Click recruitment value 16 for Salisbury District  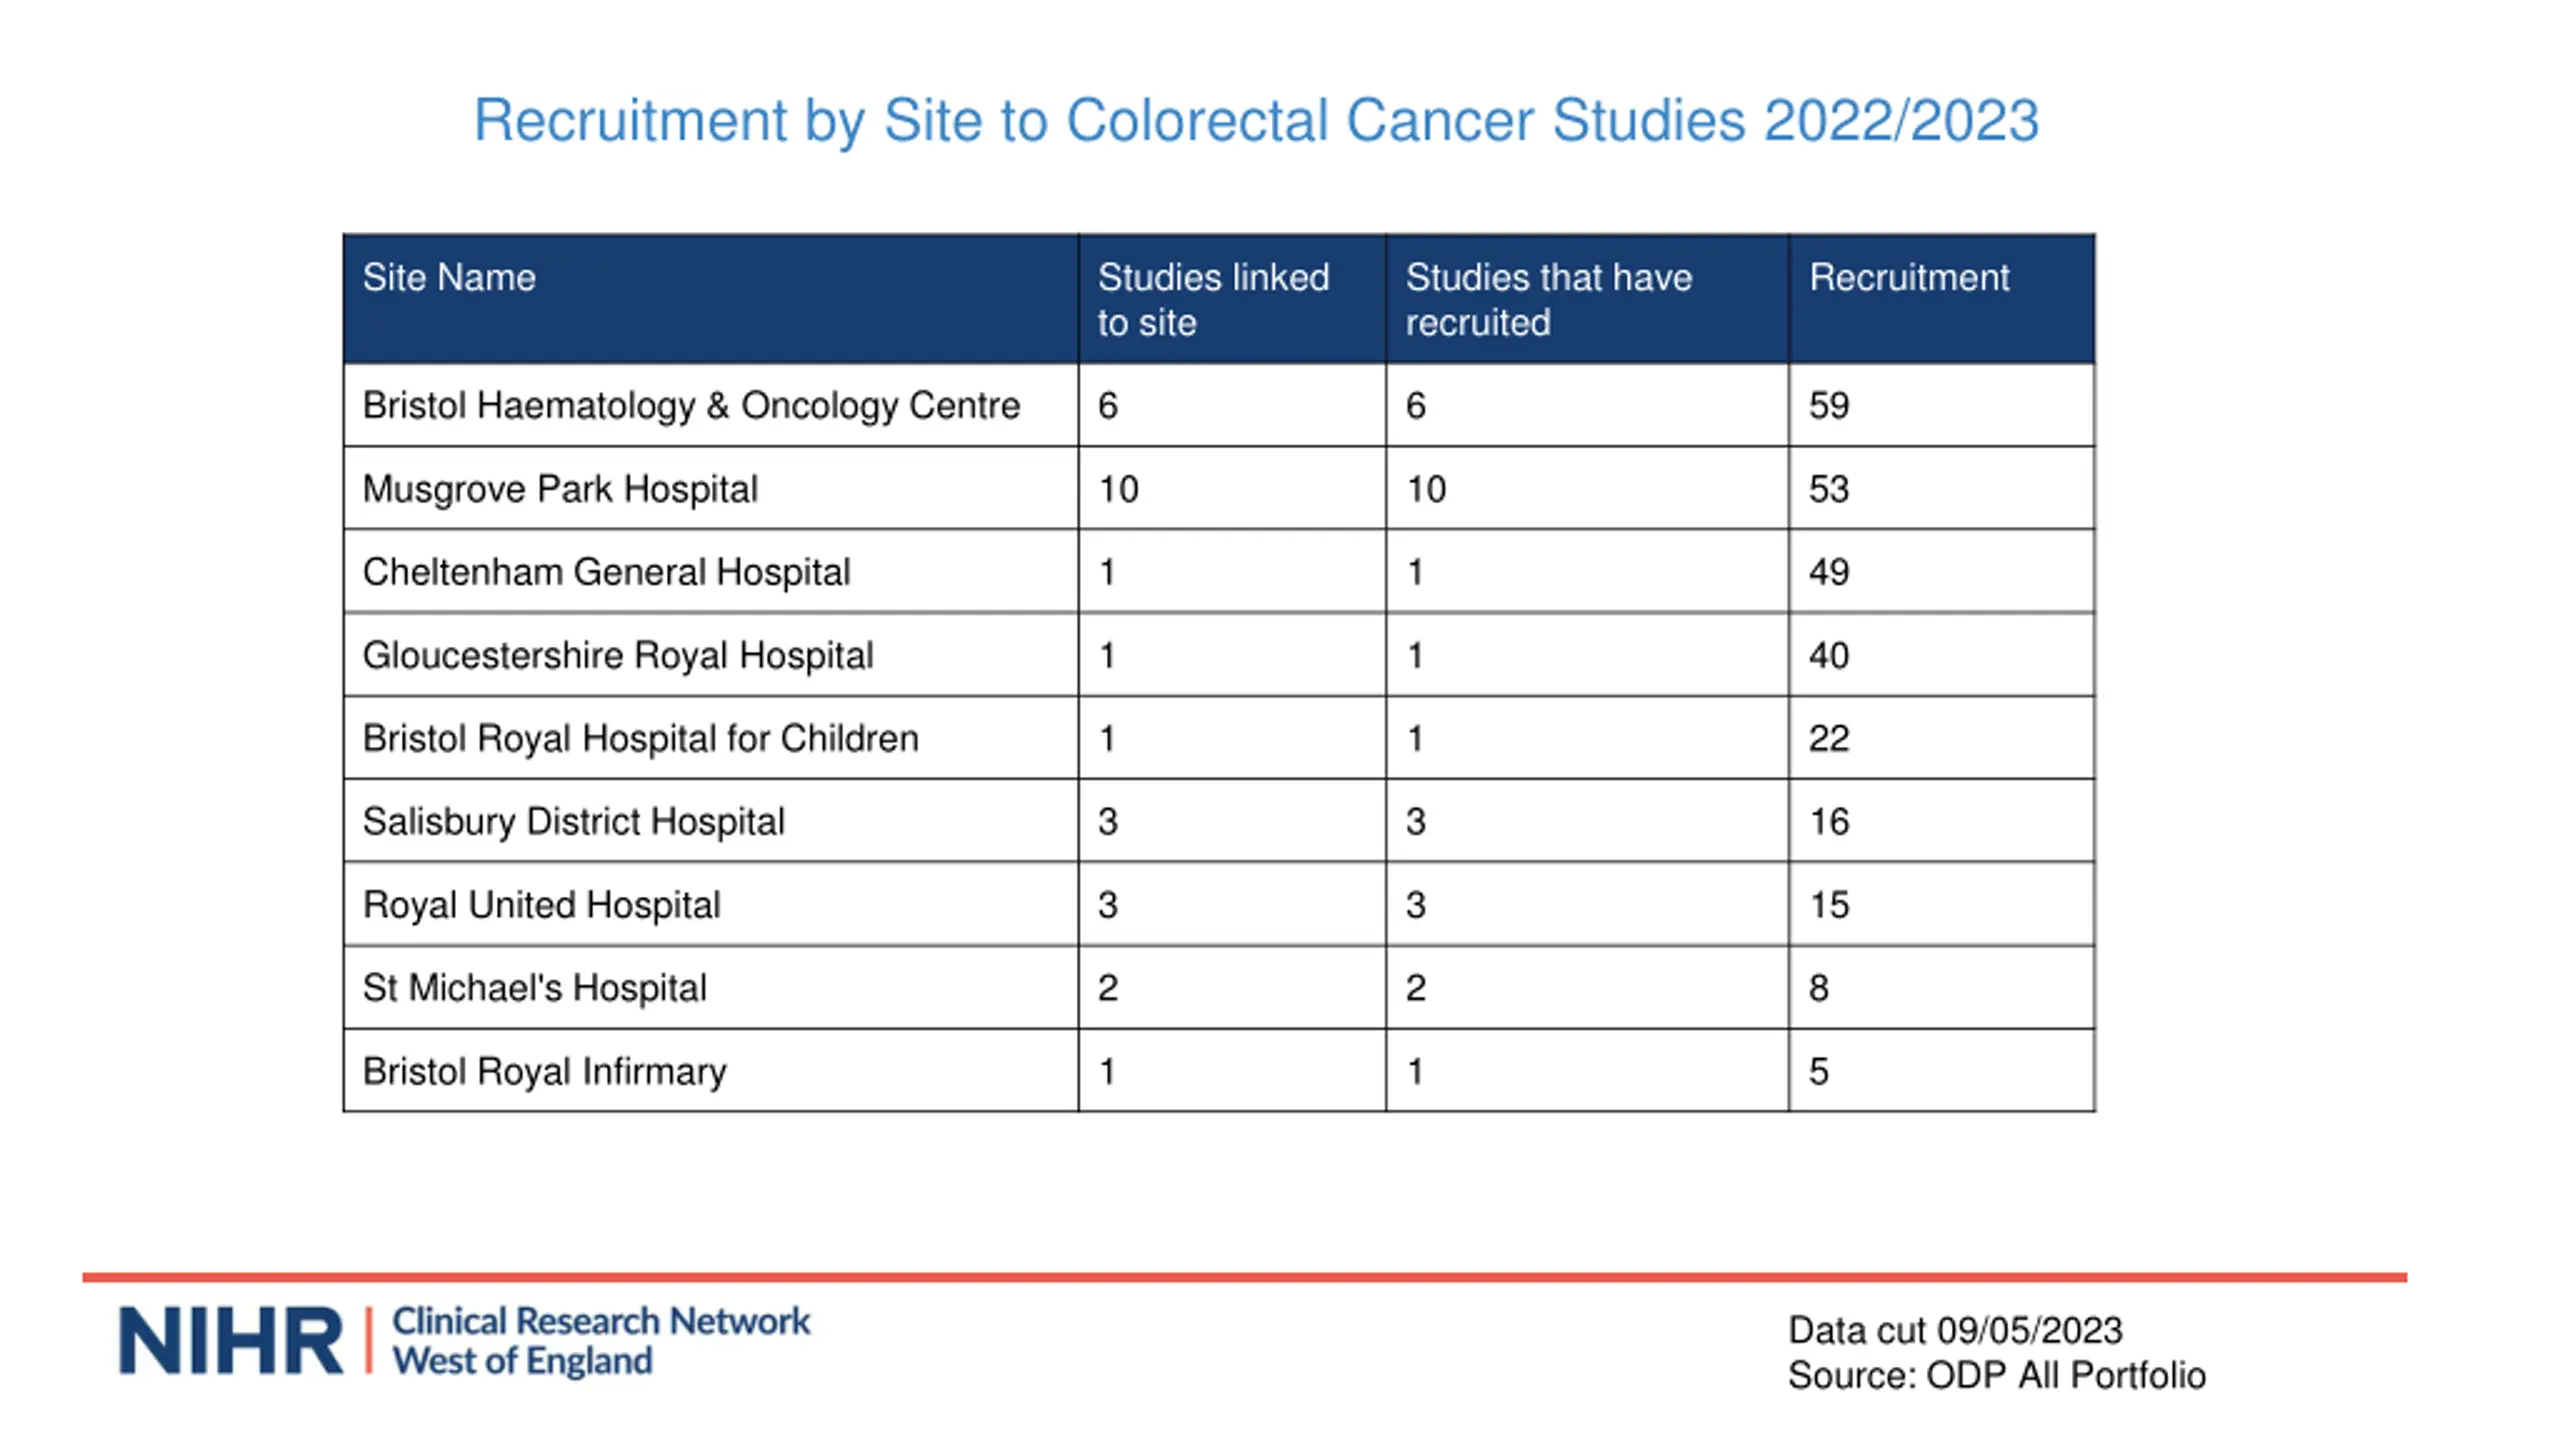click(x=1829, y=822)
